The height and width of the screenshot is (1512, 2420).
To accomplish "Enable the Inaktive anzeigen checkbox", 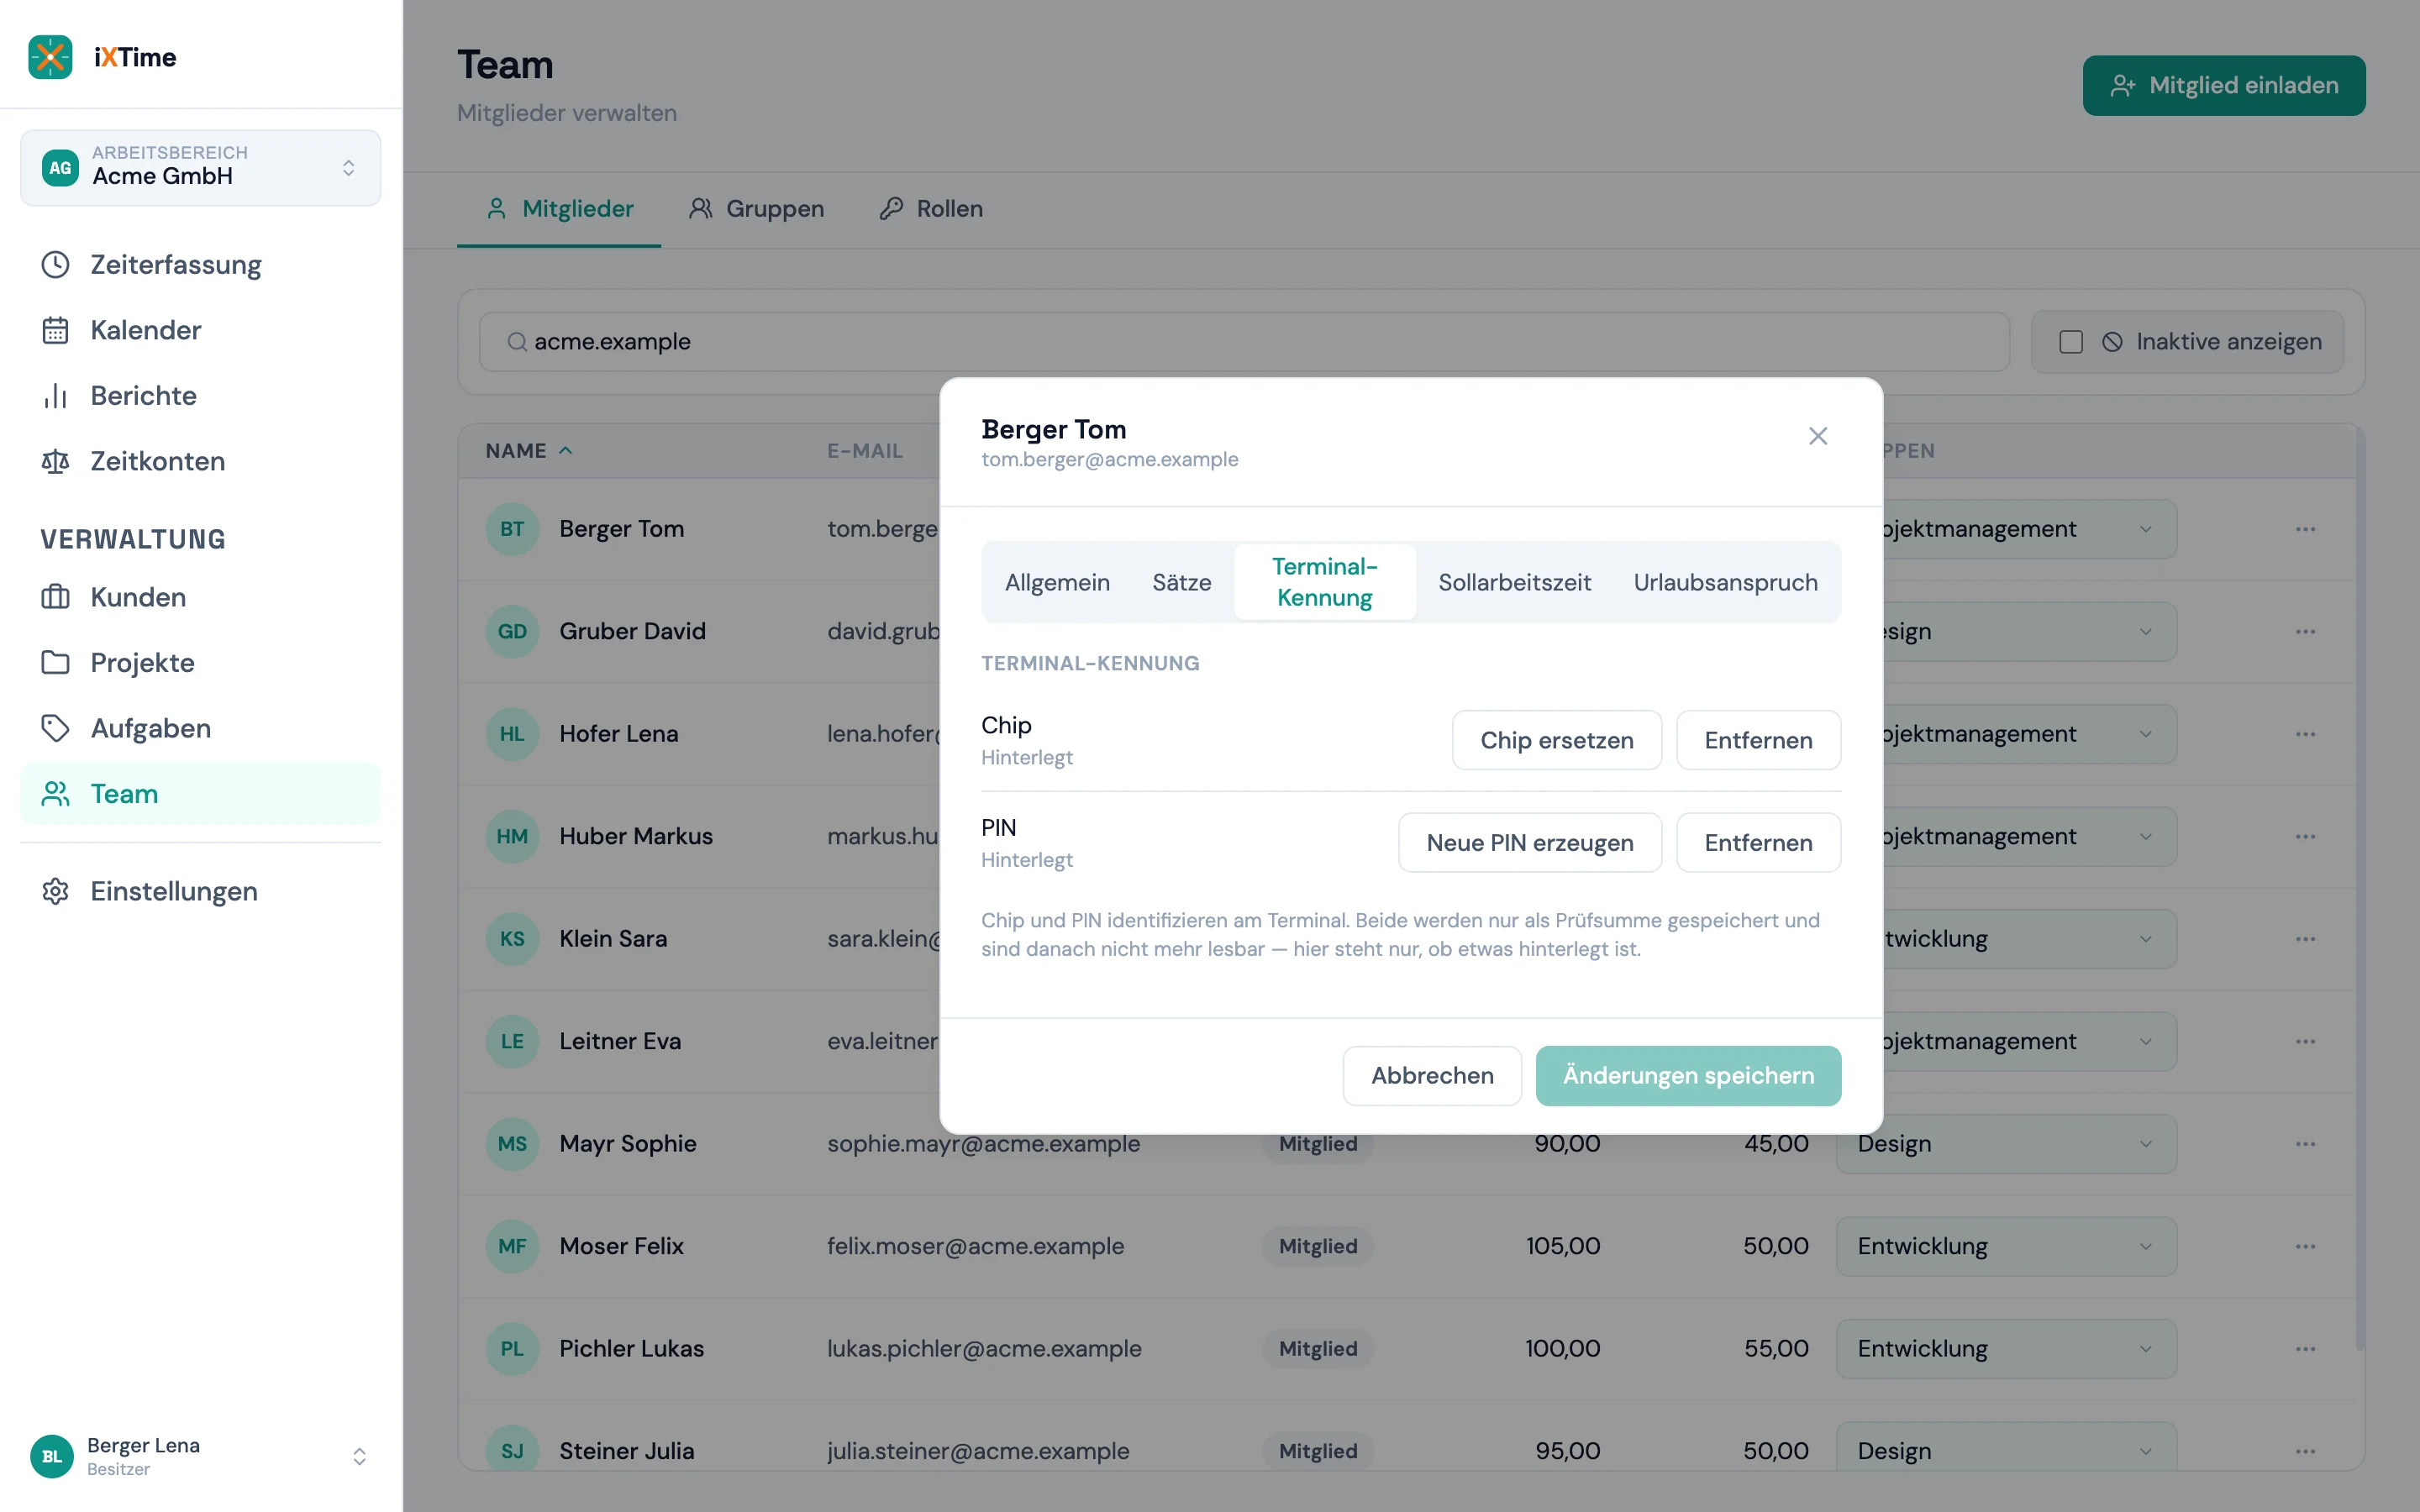I will [x=2071, y=342].
